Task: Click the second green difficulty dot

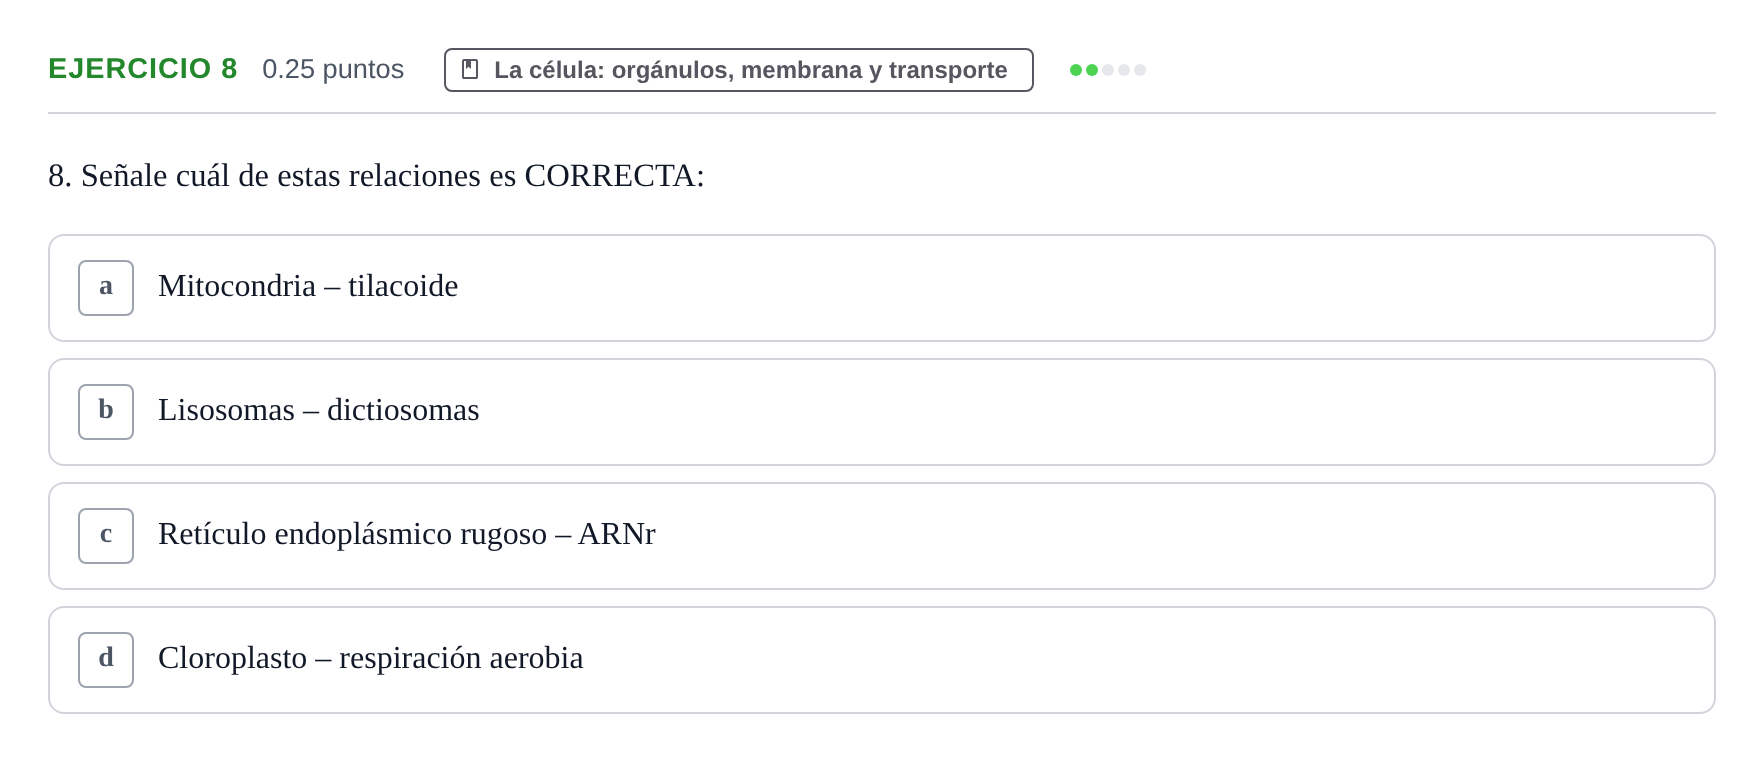Action: click(1092, 70)
